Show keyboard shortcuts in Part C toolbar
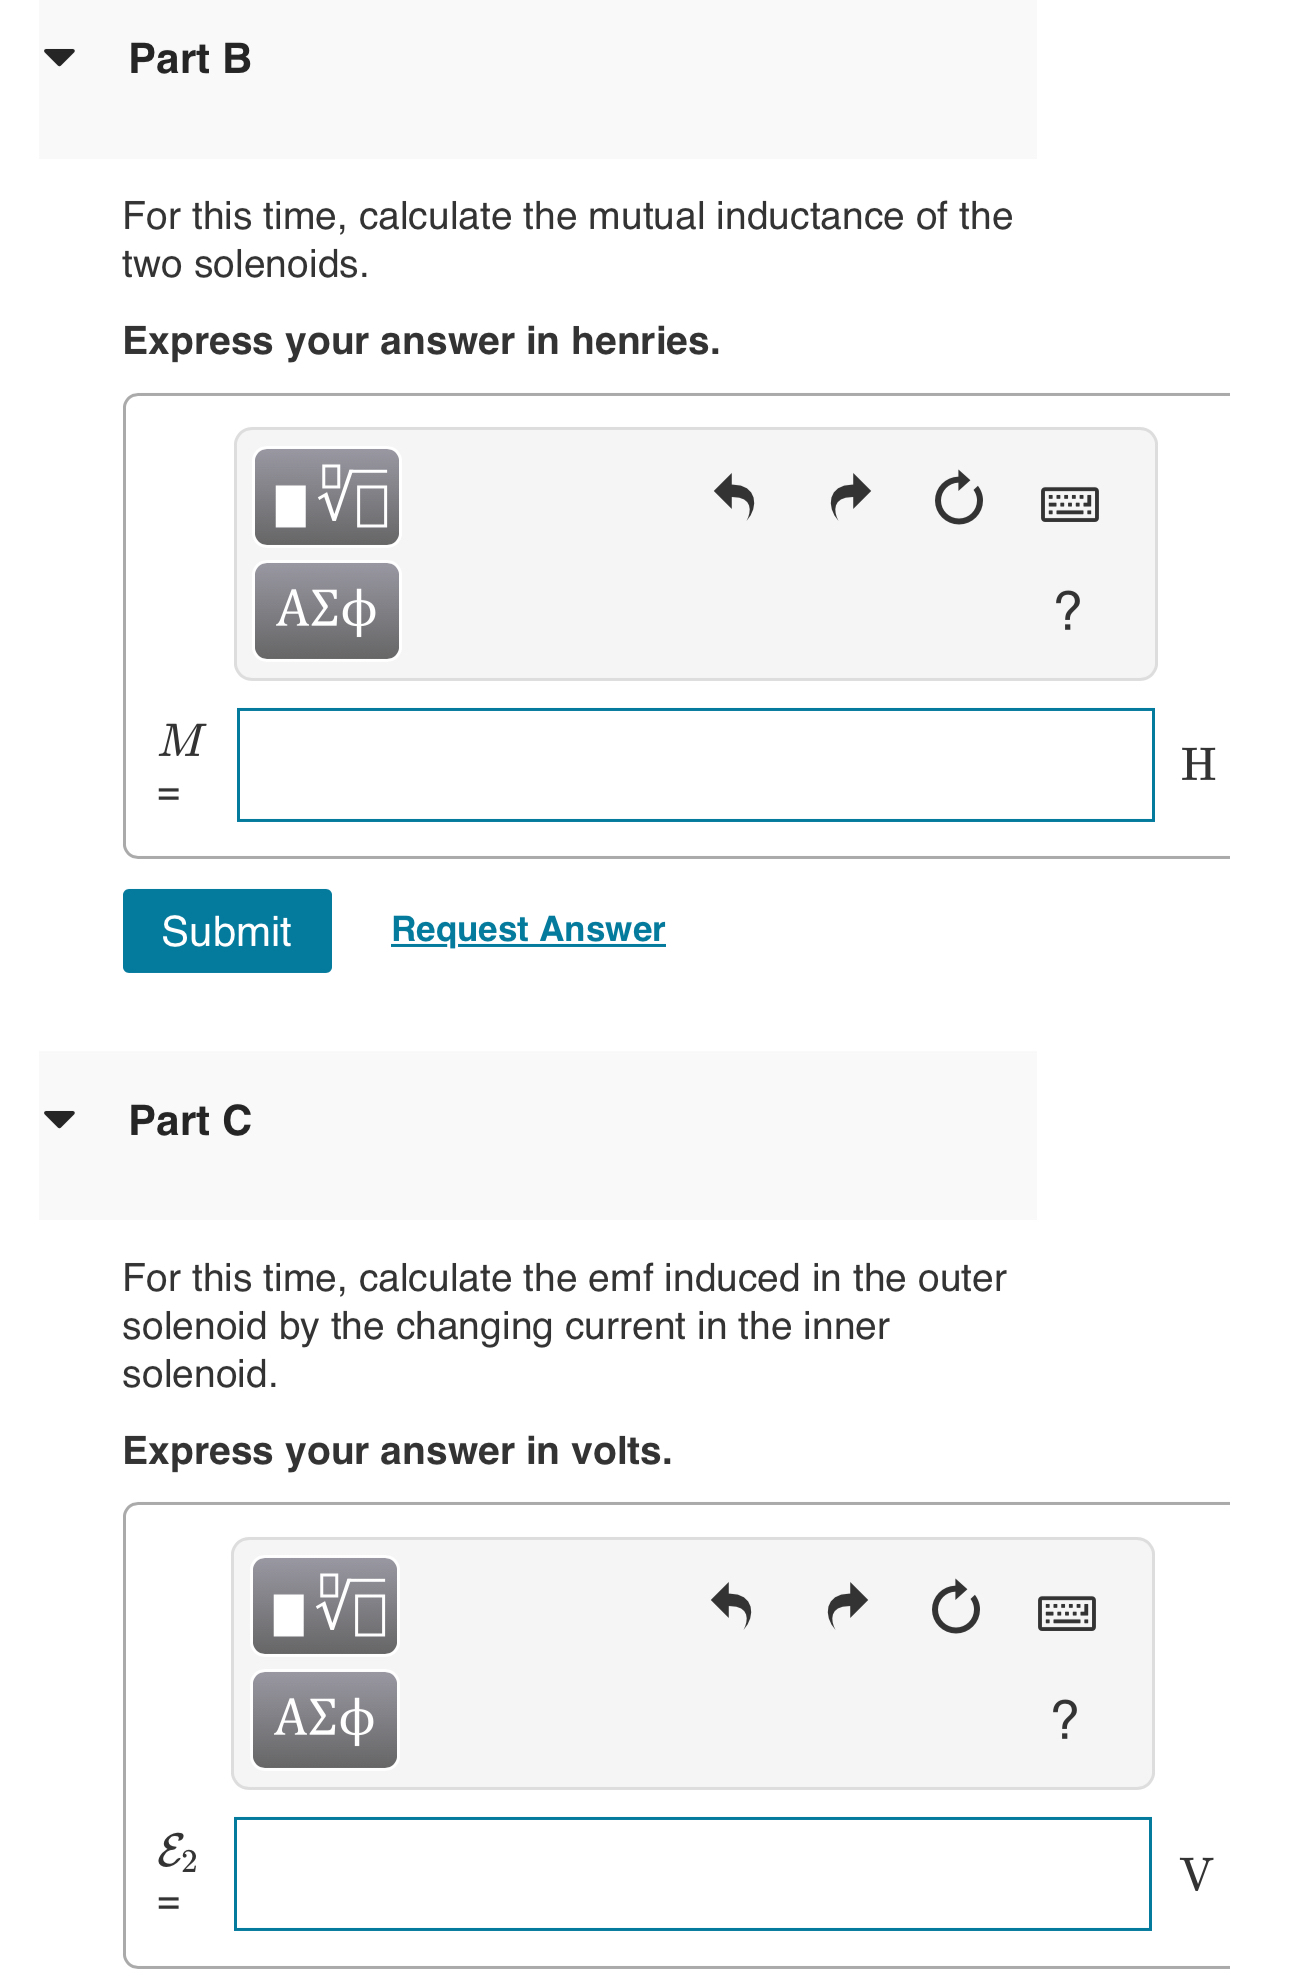This screenshot has width=1290, height=1978. 1066,1612
